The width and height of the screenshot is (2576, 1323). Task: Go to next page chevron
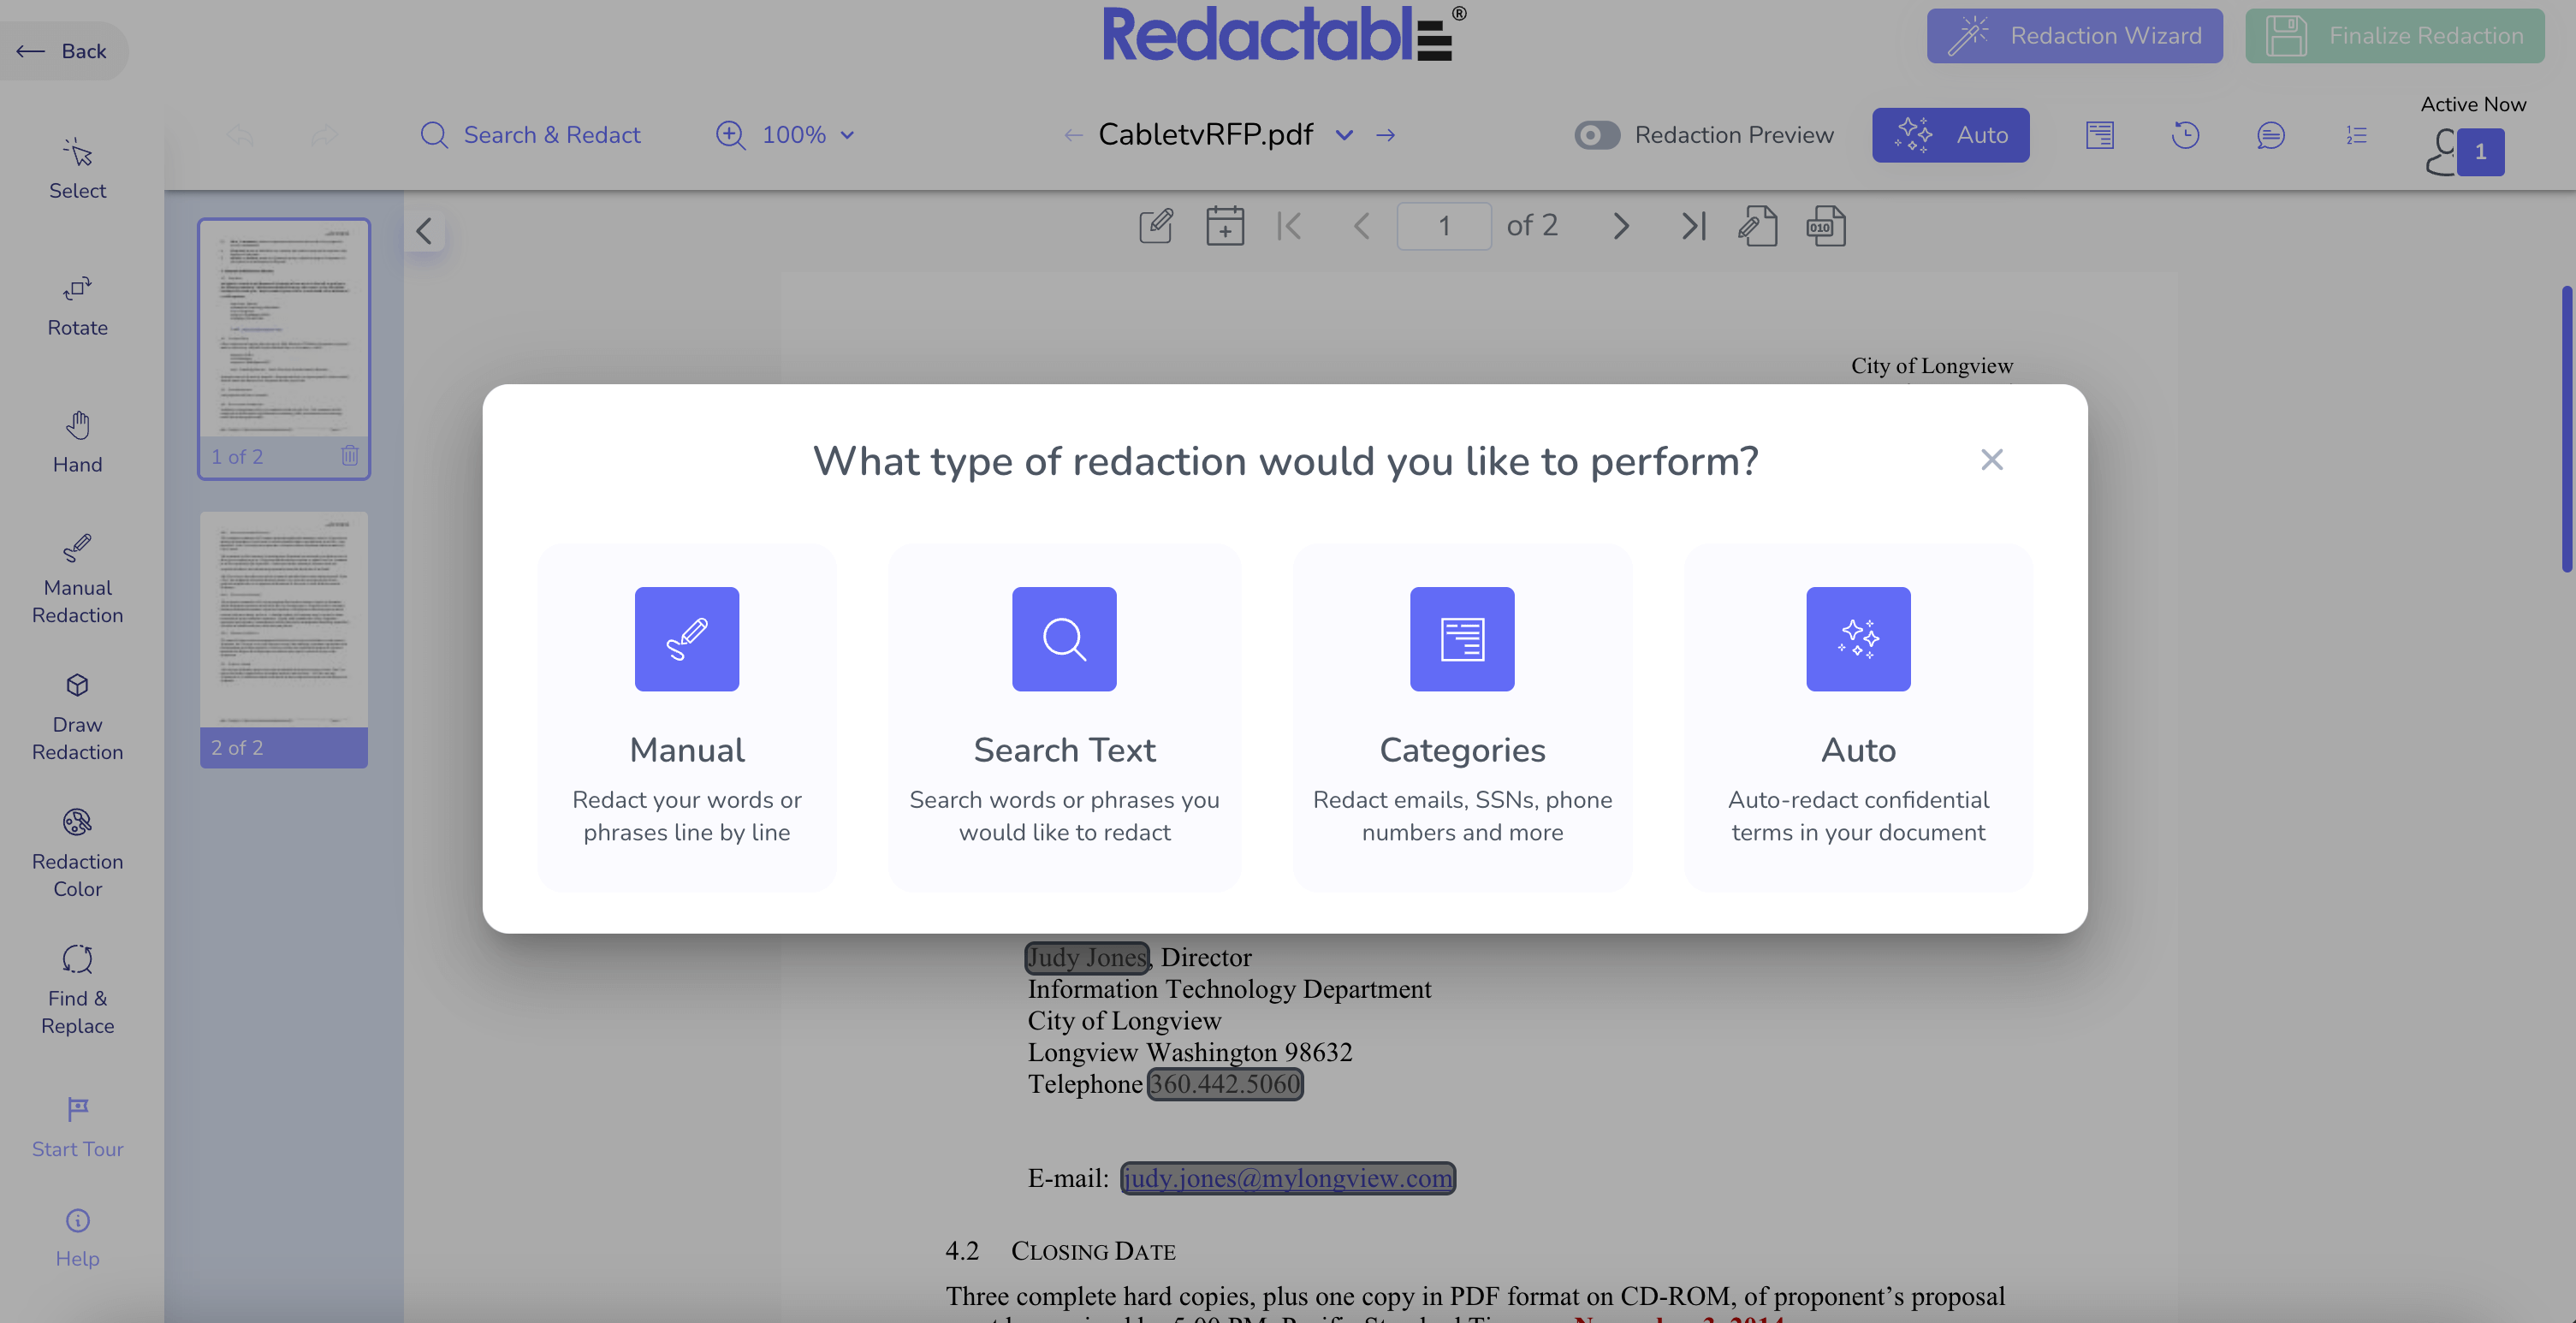tap(1621, 226)
